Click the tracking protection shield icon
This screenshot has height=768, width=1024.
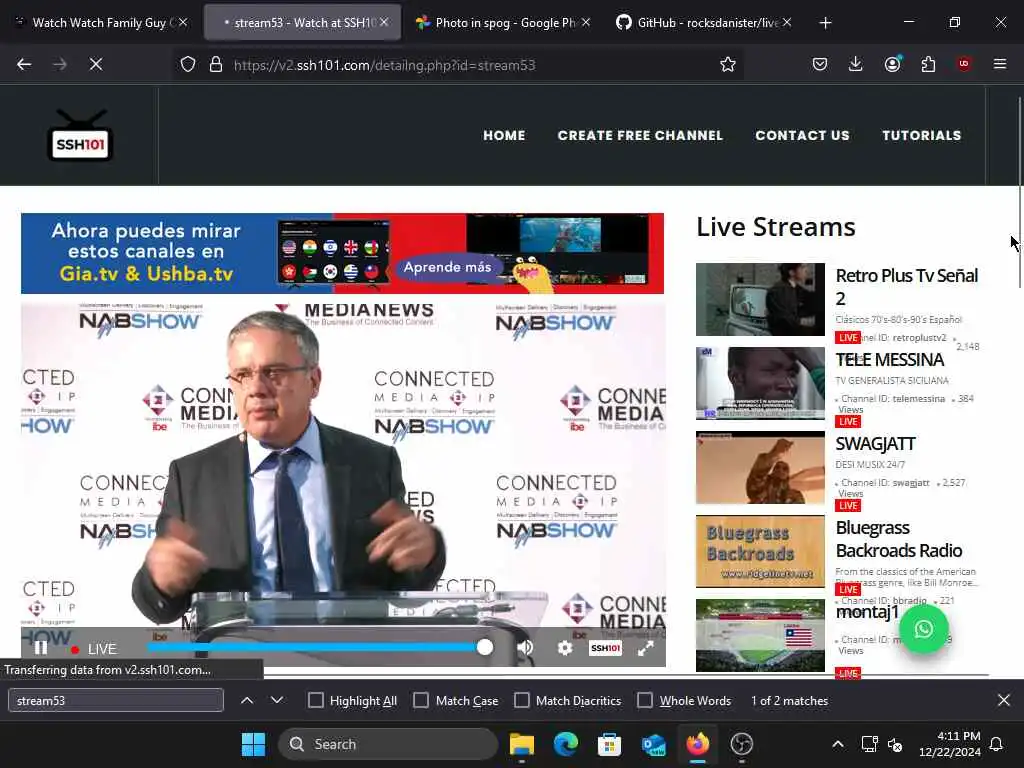[188, 65]
